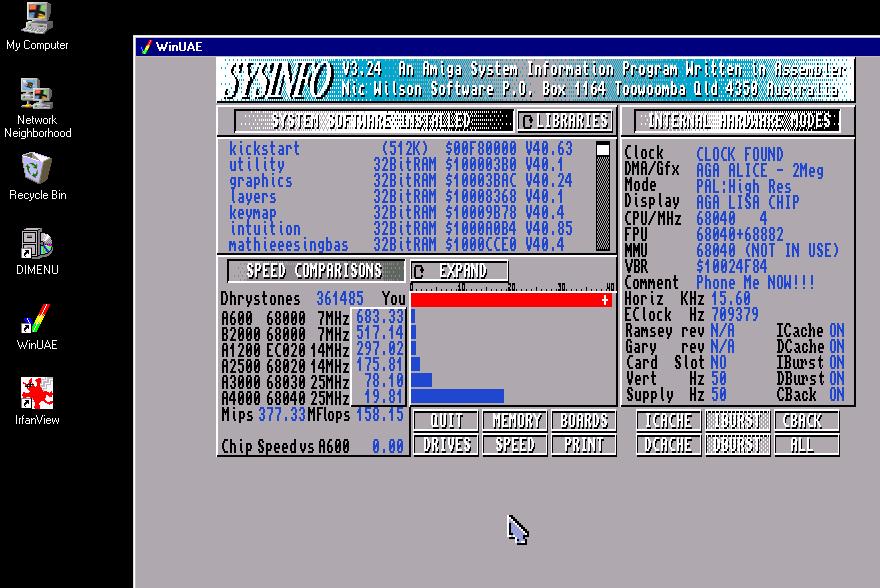This screenshot has width=880, height=588.
Task: Select the DIMENU desktop shortcut
Action: [37, 252]
